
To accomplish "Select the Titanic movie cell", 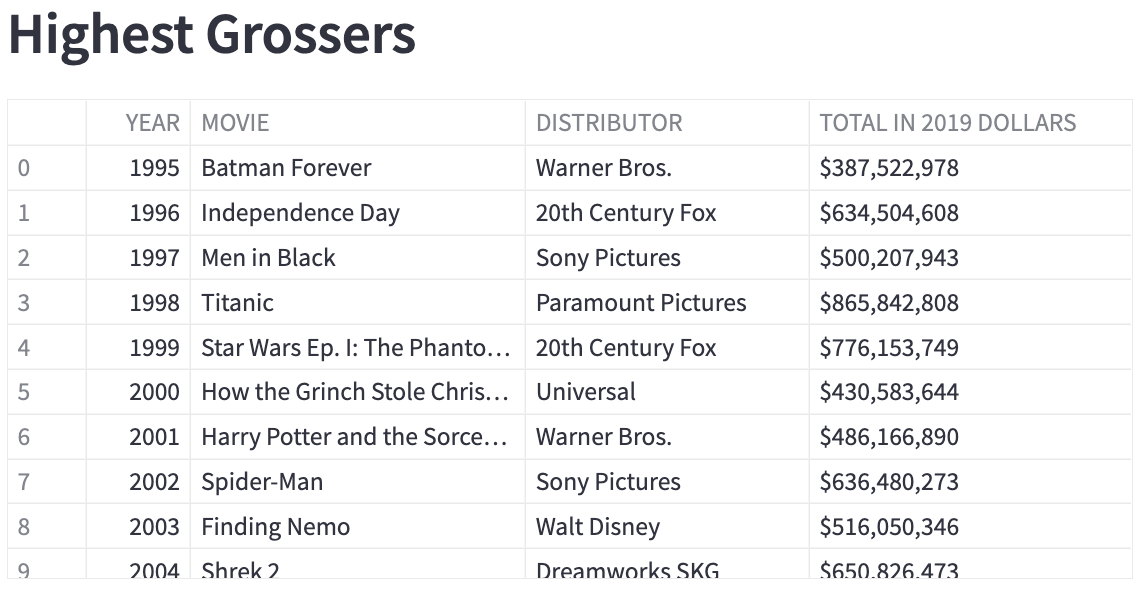I will (358, 302).
